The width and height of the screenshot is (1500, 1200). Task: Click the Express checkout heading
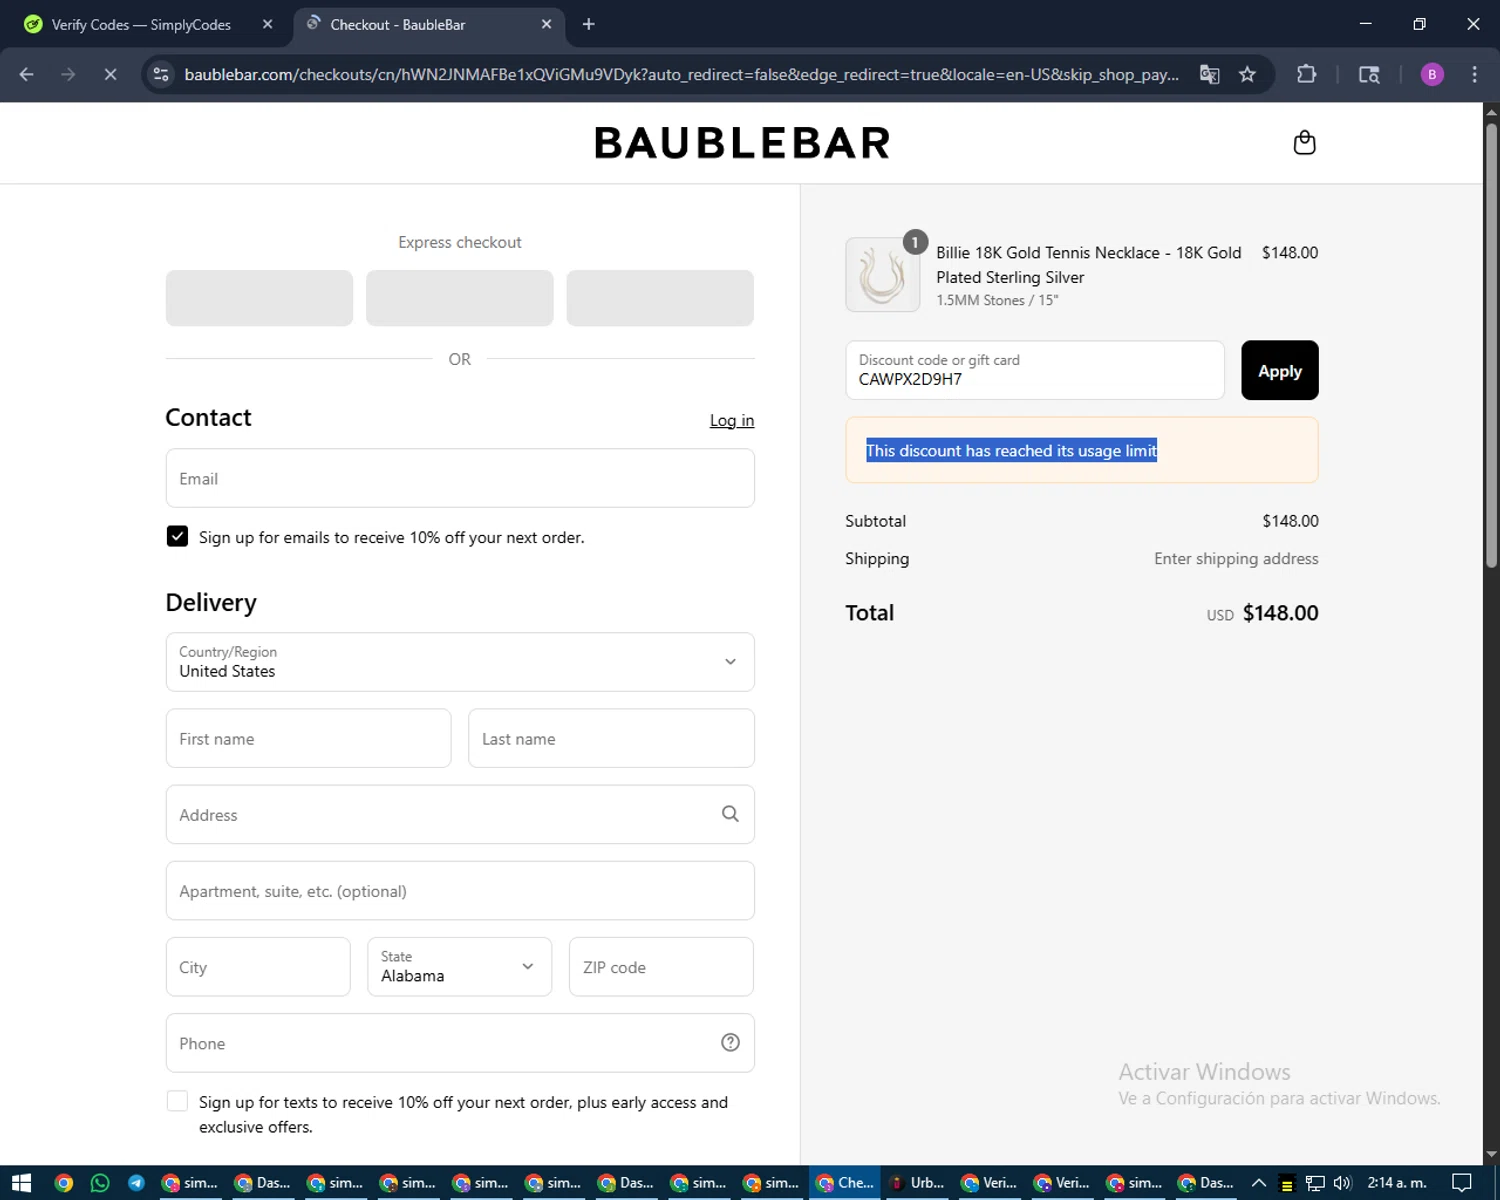coord(459,242)
